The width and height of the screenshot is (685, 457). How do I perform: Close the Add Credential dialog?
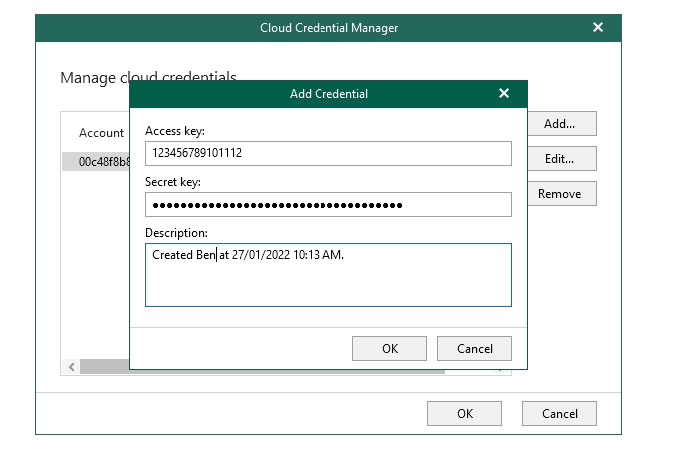pyautogui.click(x=504, y=93)
